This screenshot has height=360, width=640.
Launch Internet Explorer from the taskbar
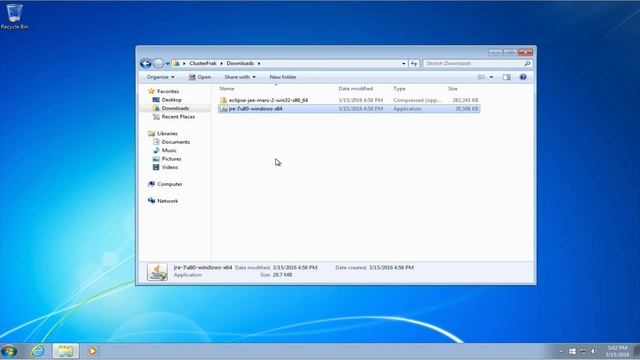[38, 351]
